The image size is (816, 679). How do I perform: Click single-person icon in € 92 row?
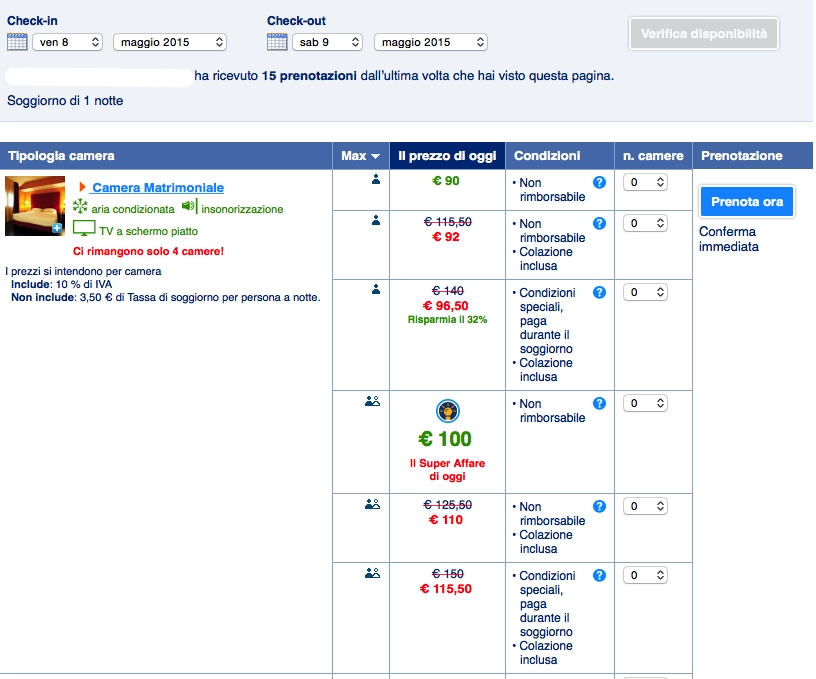click(x=376, y=221)
